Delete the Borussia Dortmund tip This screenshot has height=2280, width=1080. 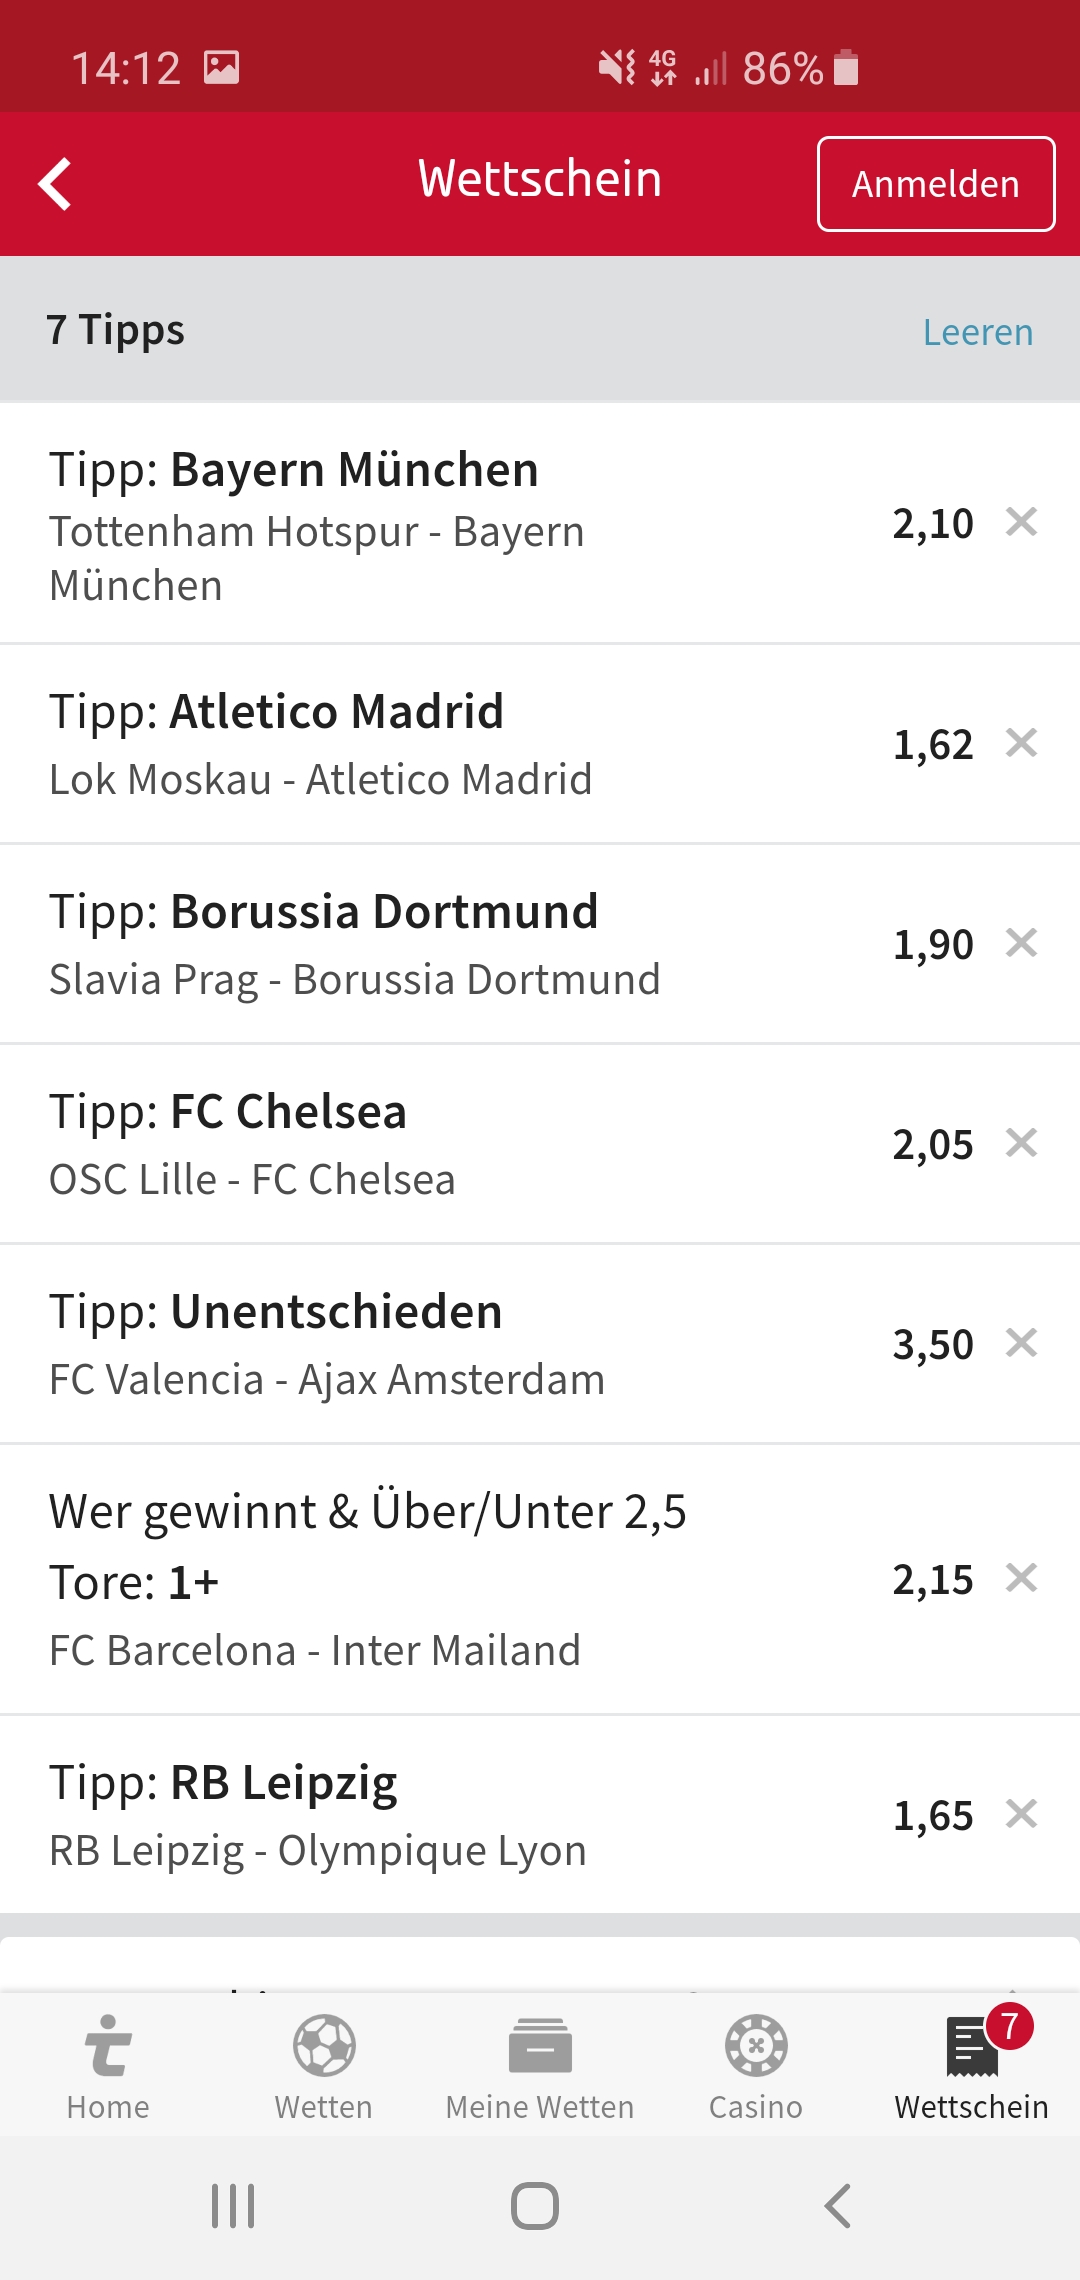(1021, 943)
